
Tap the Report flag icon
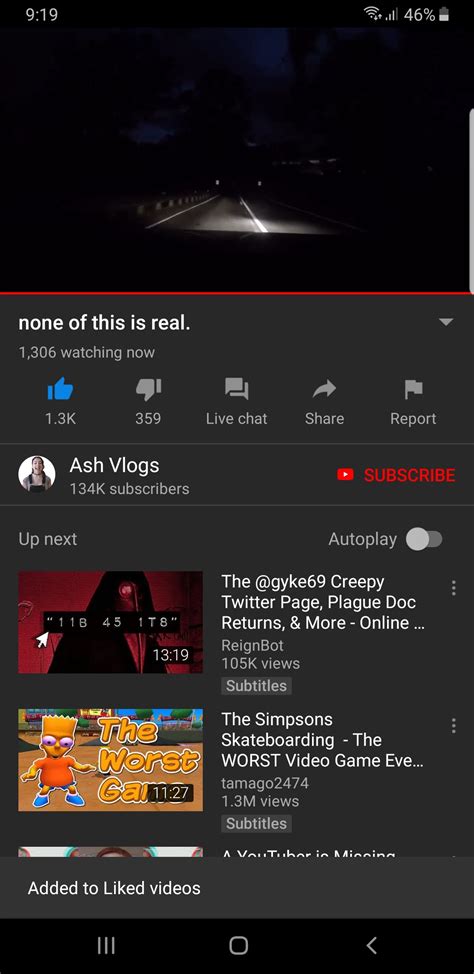[x=413, y=389]
